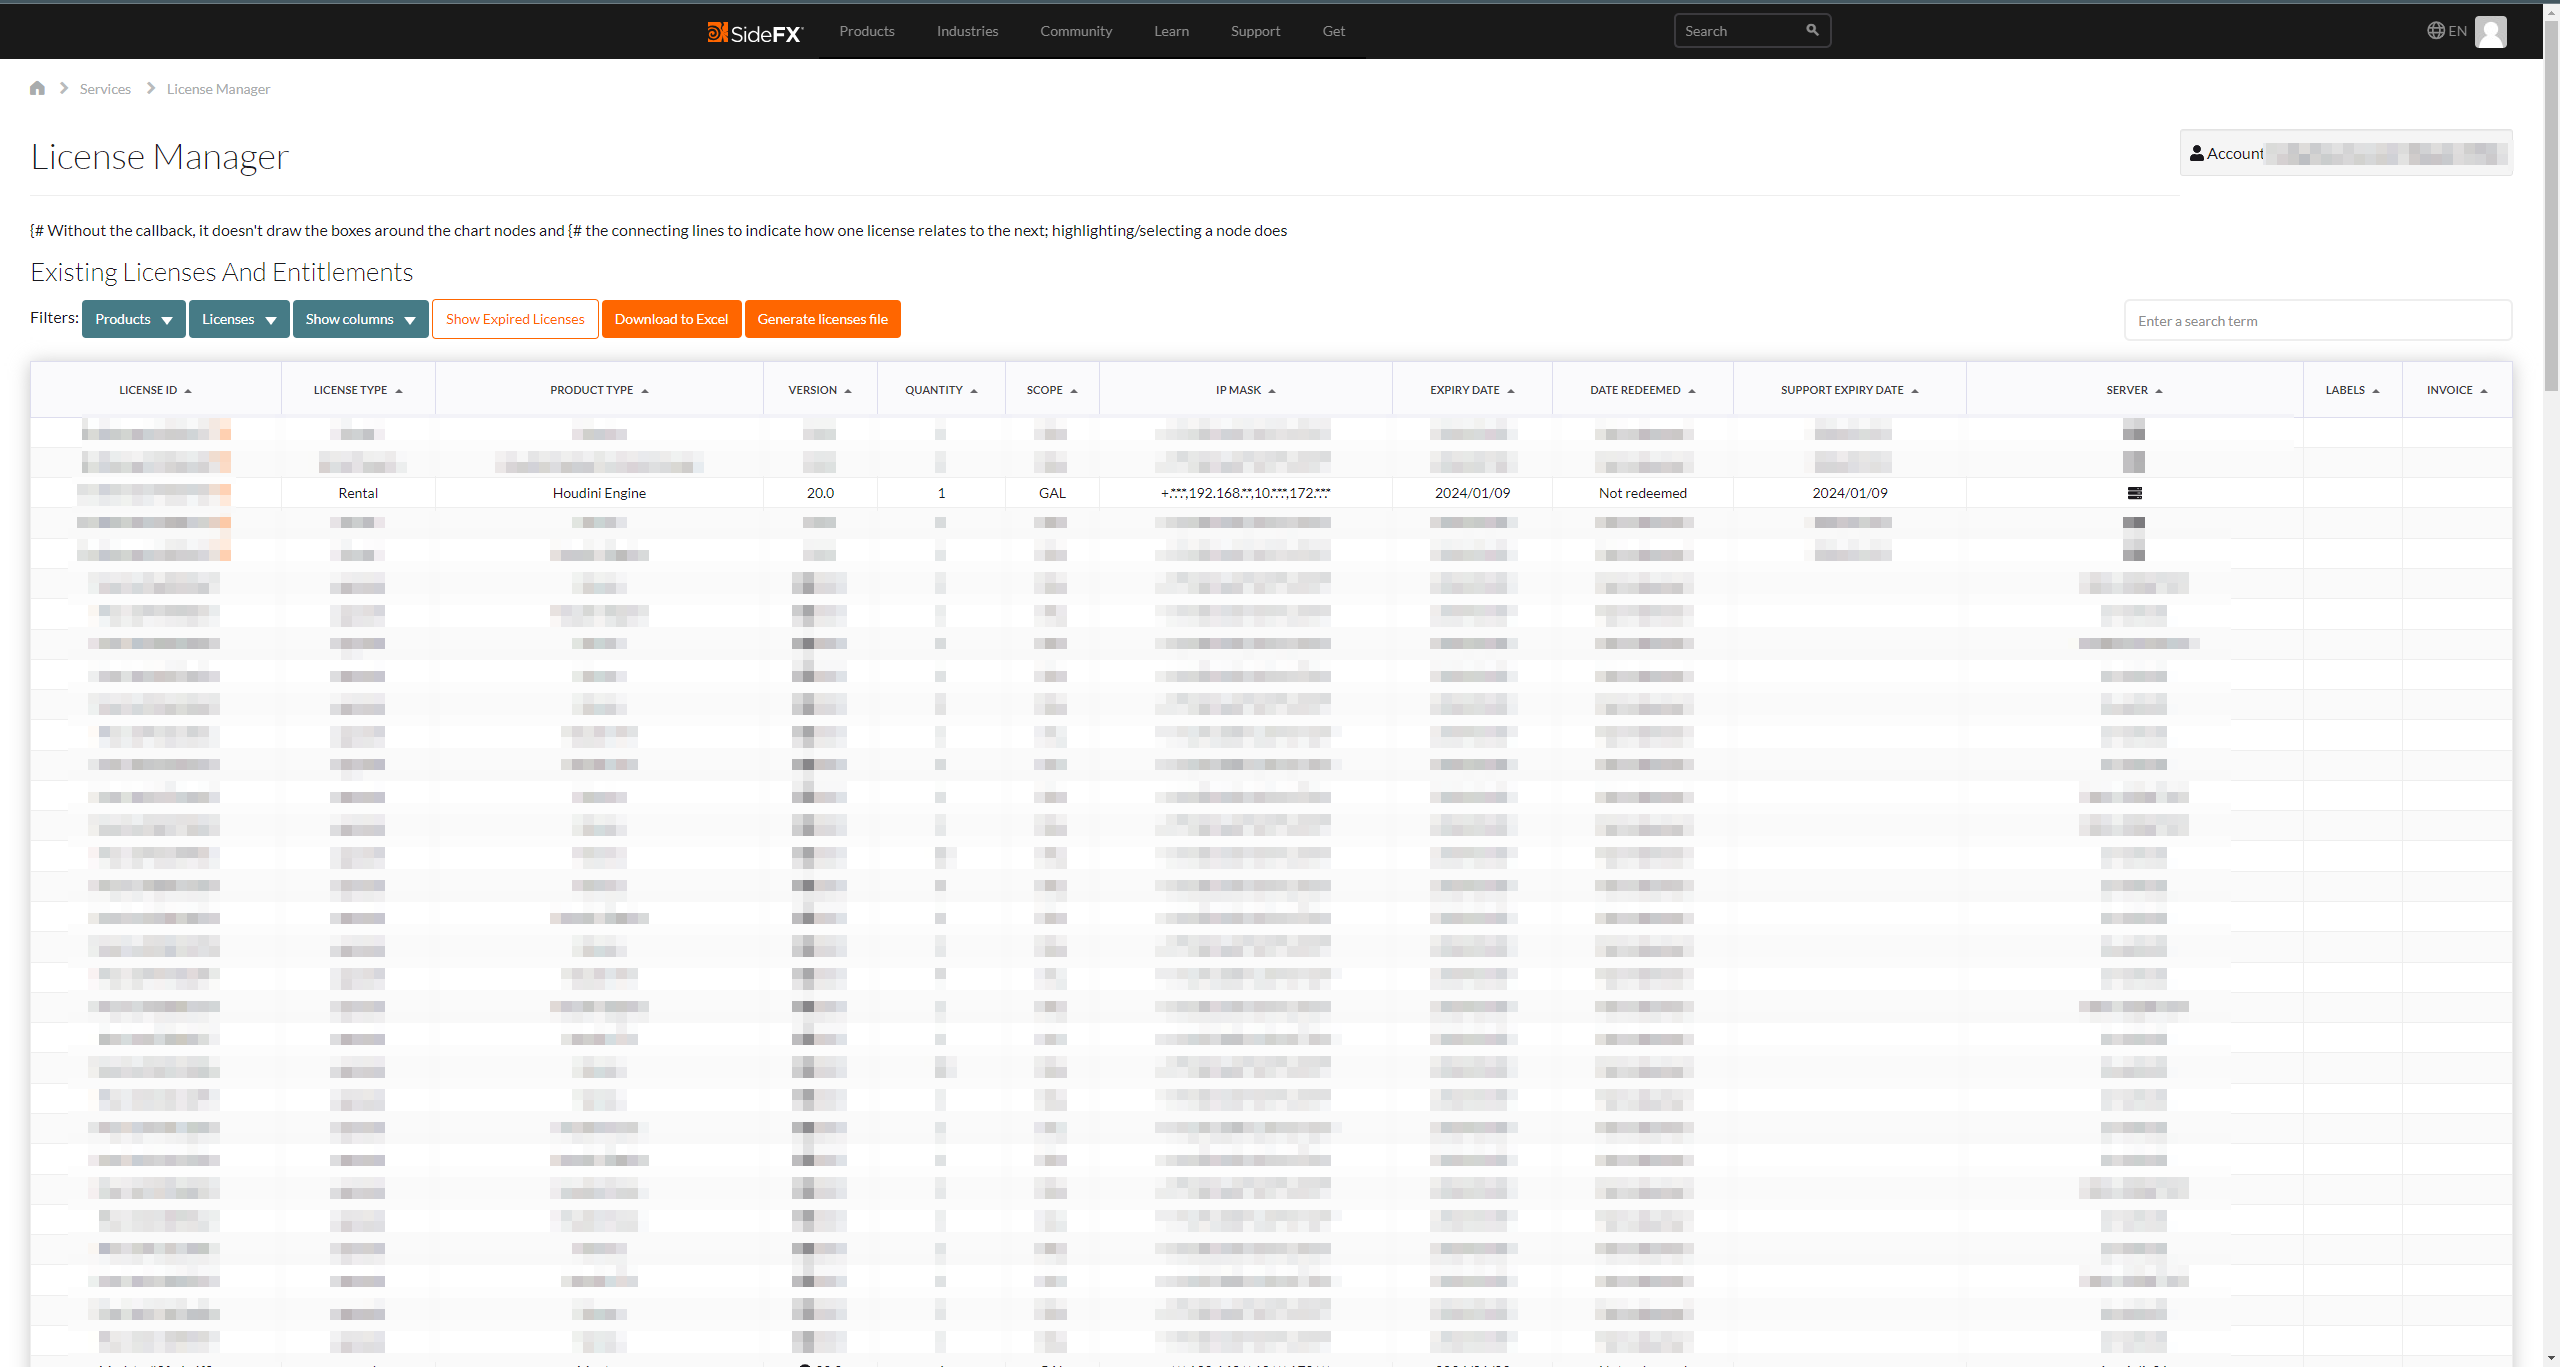The image size is (2560, 1367).
Task: Open the Products nav menu
Action: coord(867,31)
